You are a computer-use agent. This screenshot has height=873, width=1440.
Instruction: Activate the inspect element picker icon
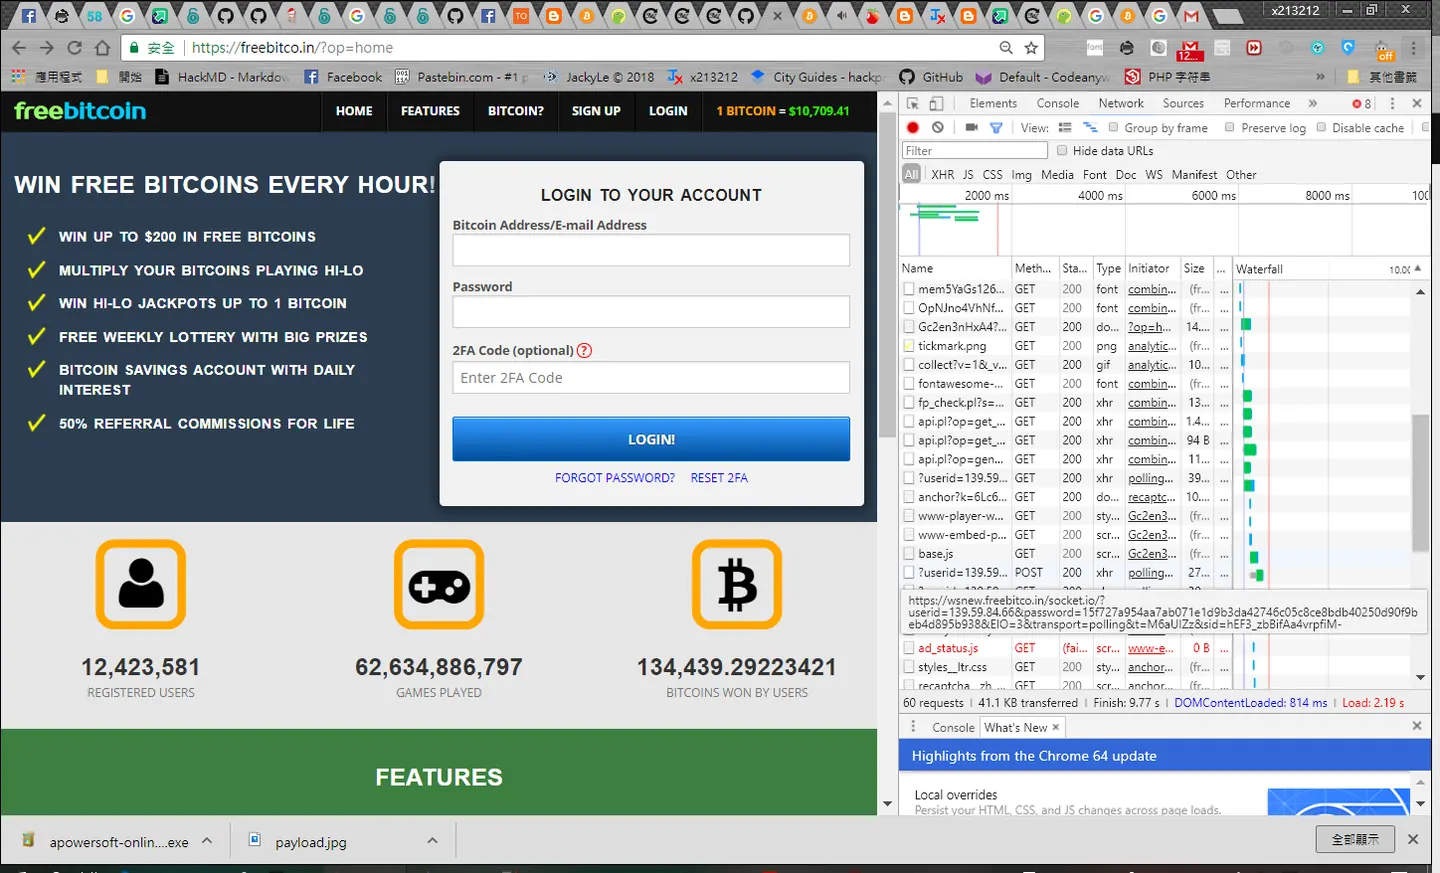click(913, 103)
